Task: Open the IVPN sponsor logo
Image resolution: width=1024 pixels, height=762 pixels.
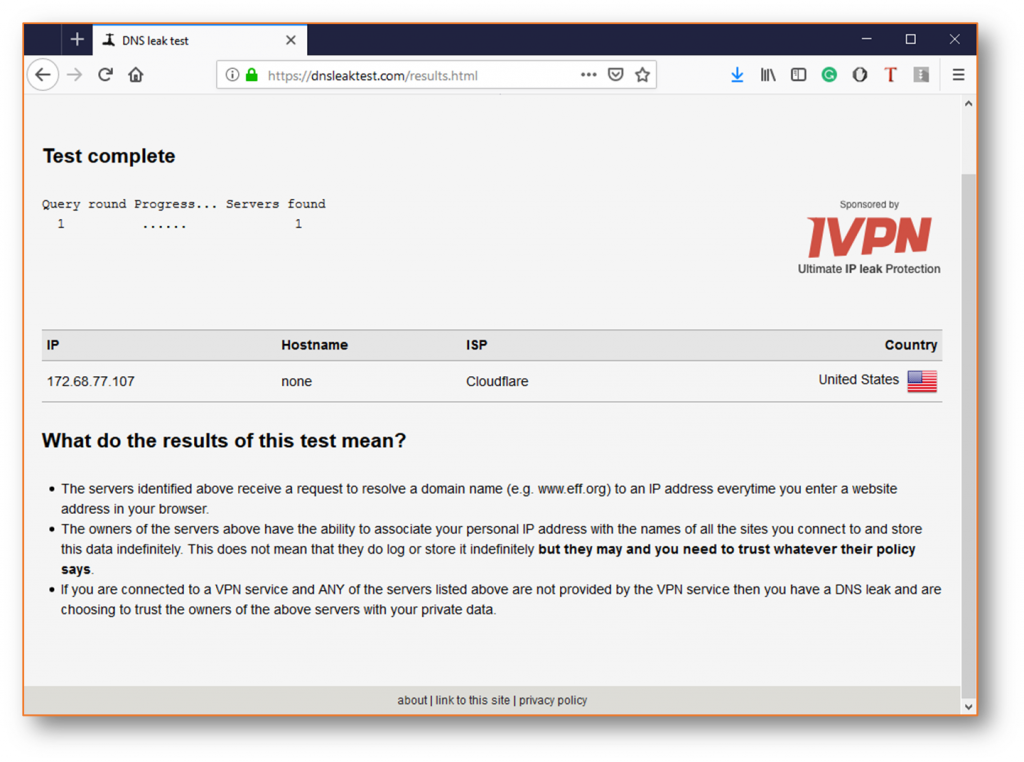Action: pos(869,236)
